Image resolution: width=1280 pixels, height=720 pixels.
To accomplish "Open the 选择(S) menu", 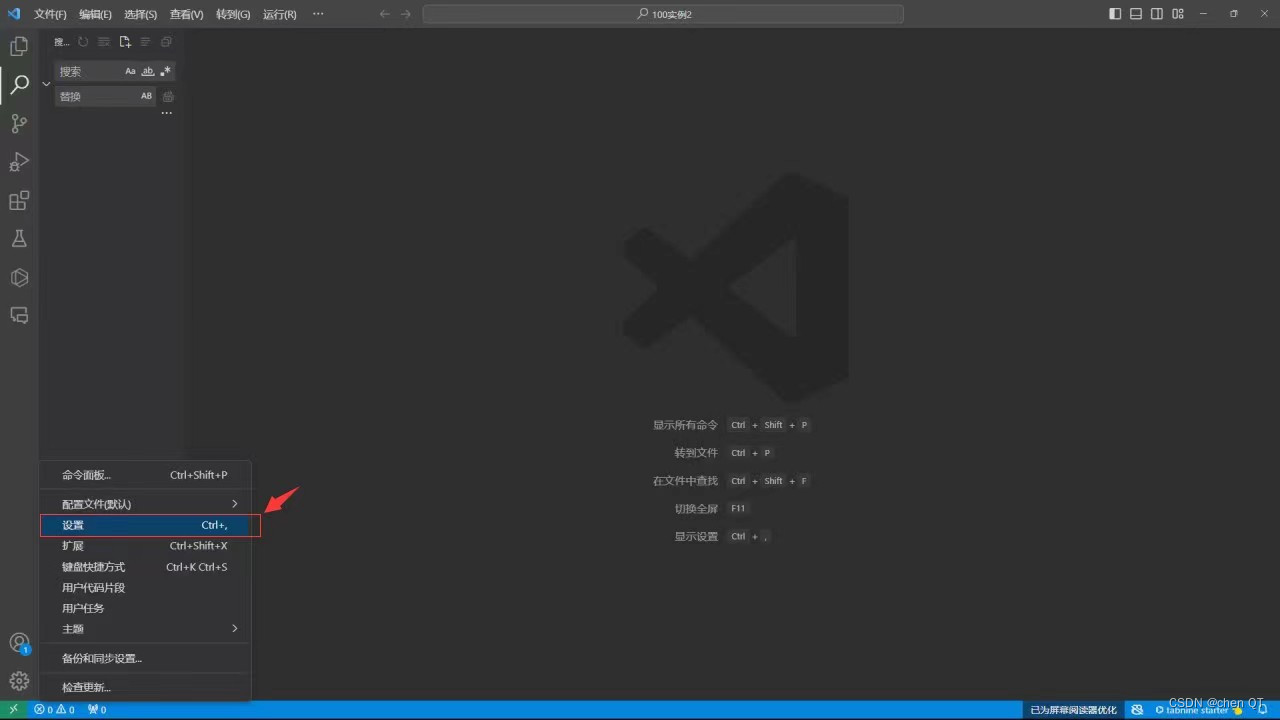I will [x=141, y=15].
